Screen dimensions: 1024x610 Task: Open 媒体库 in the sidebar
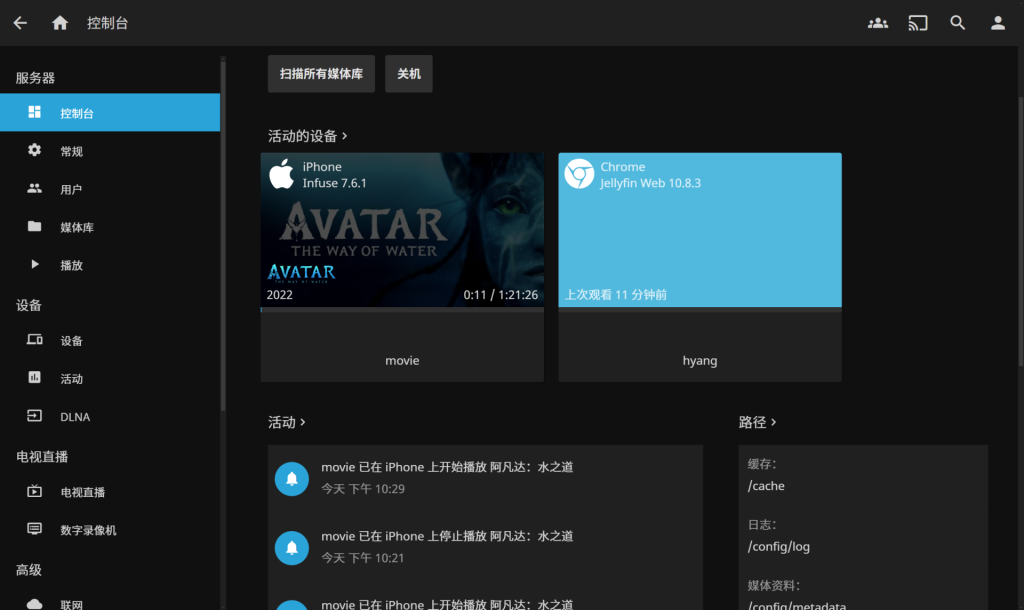(x=76, y=227)
